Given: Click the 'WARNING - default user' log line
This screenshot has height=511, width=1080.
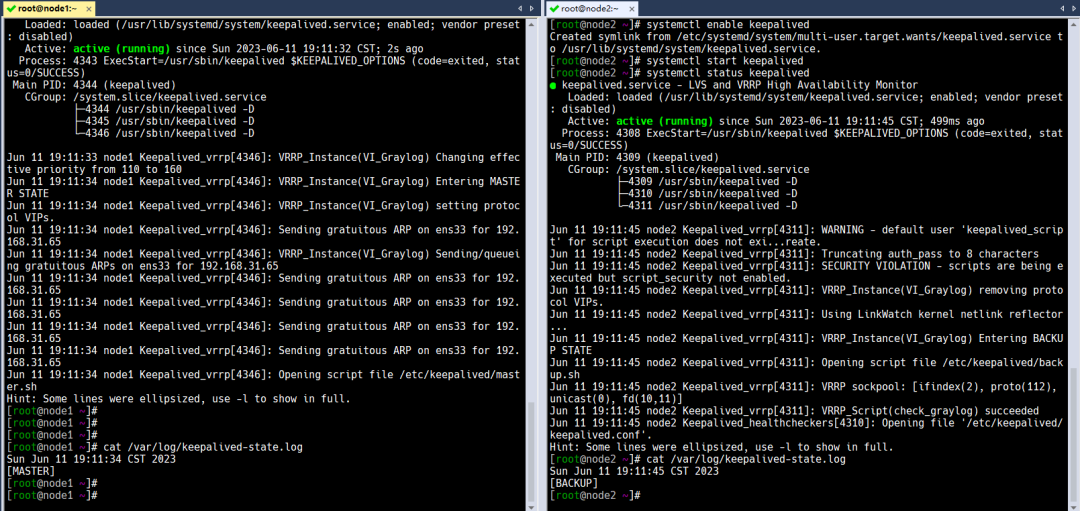Looking at the screenshot, I should click(807, 236).
